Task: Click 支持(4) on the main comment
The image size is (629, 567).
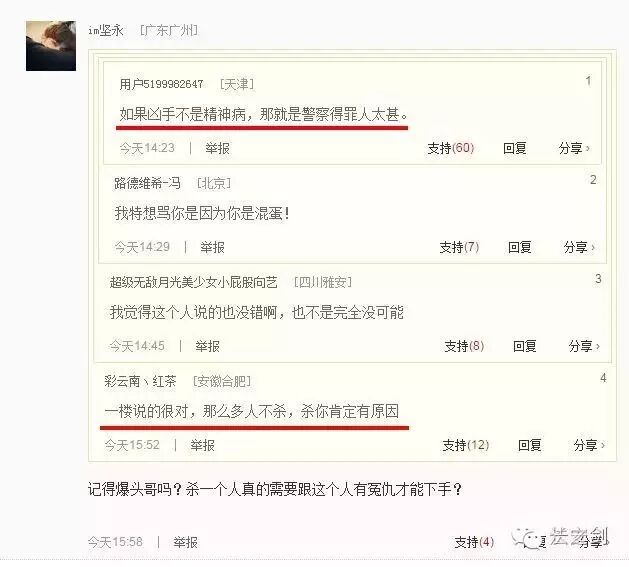Action: [474, 542]
